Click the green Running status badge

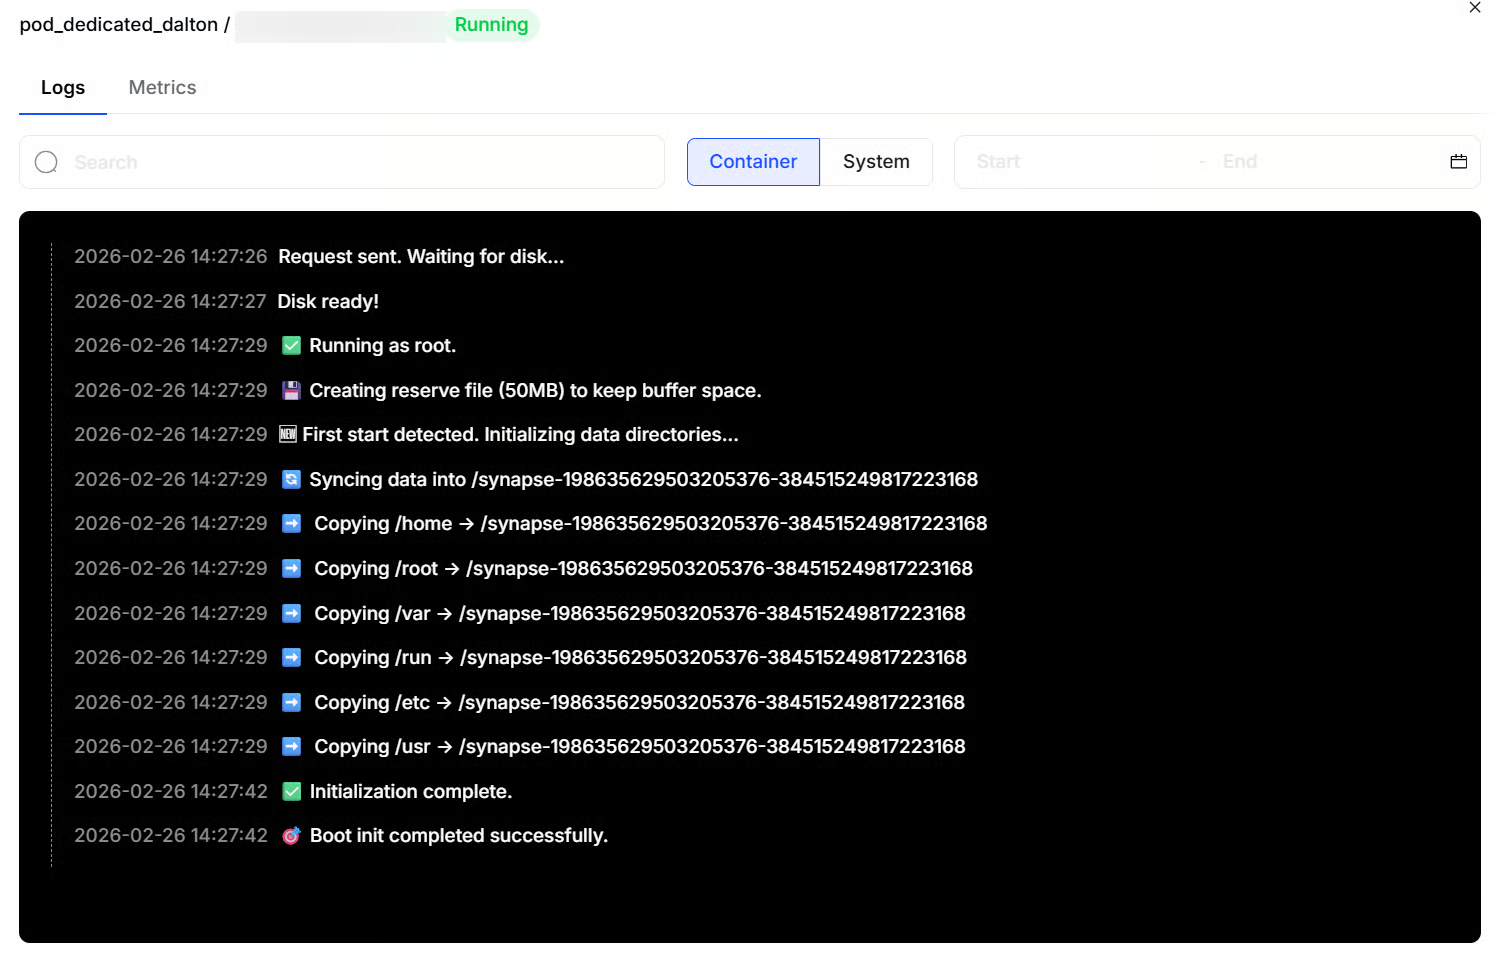coord(491,25)
